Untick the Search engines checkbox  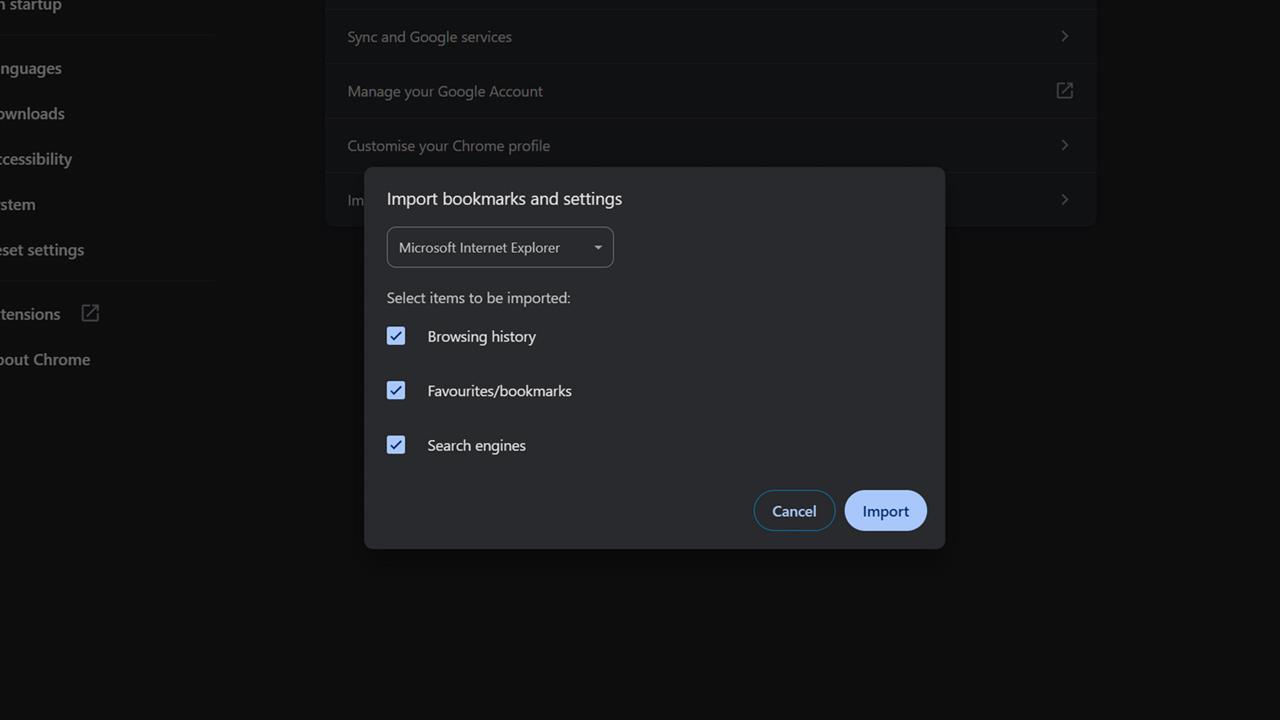(x=396, y=445)
